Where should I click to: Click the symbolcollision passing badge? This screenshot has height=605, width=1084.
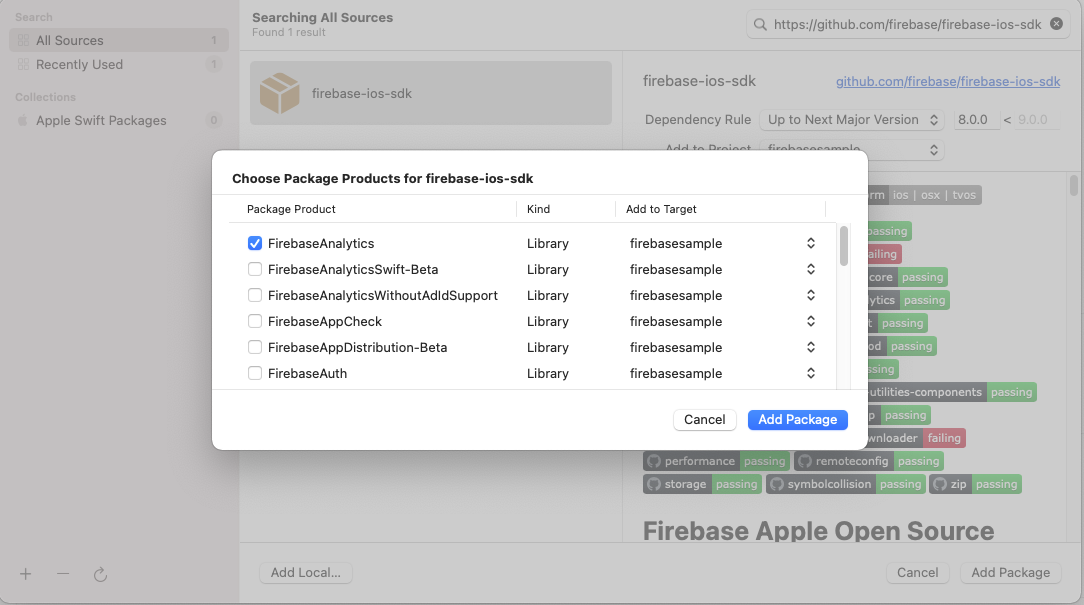(845, 484)
